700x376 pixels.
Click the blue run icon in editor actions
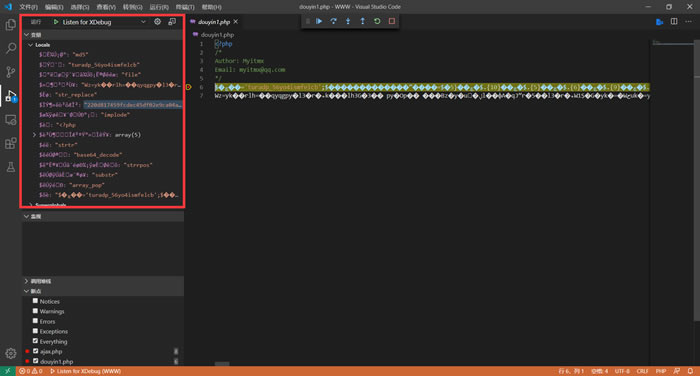[x=659, y=22]
